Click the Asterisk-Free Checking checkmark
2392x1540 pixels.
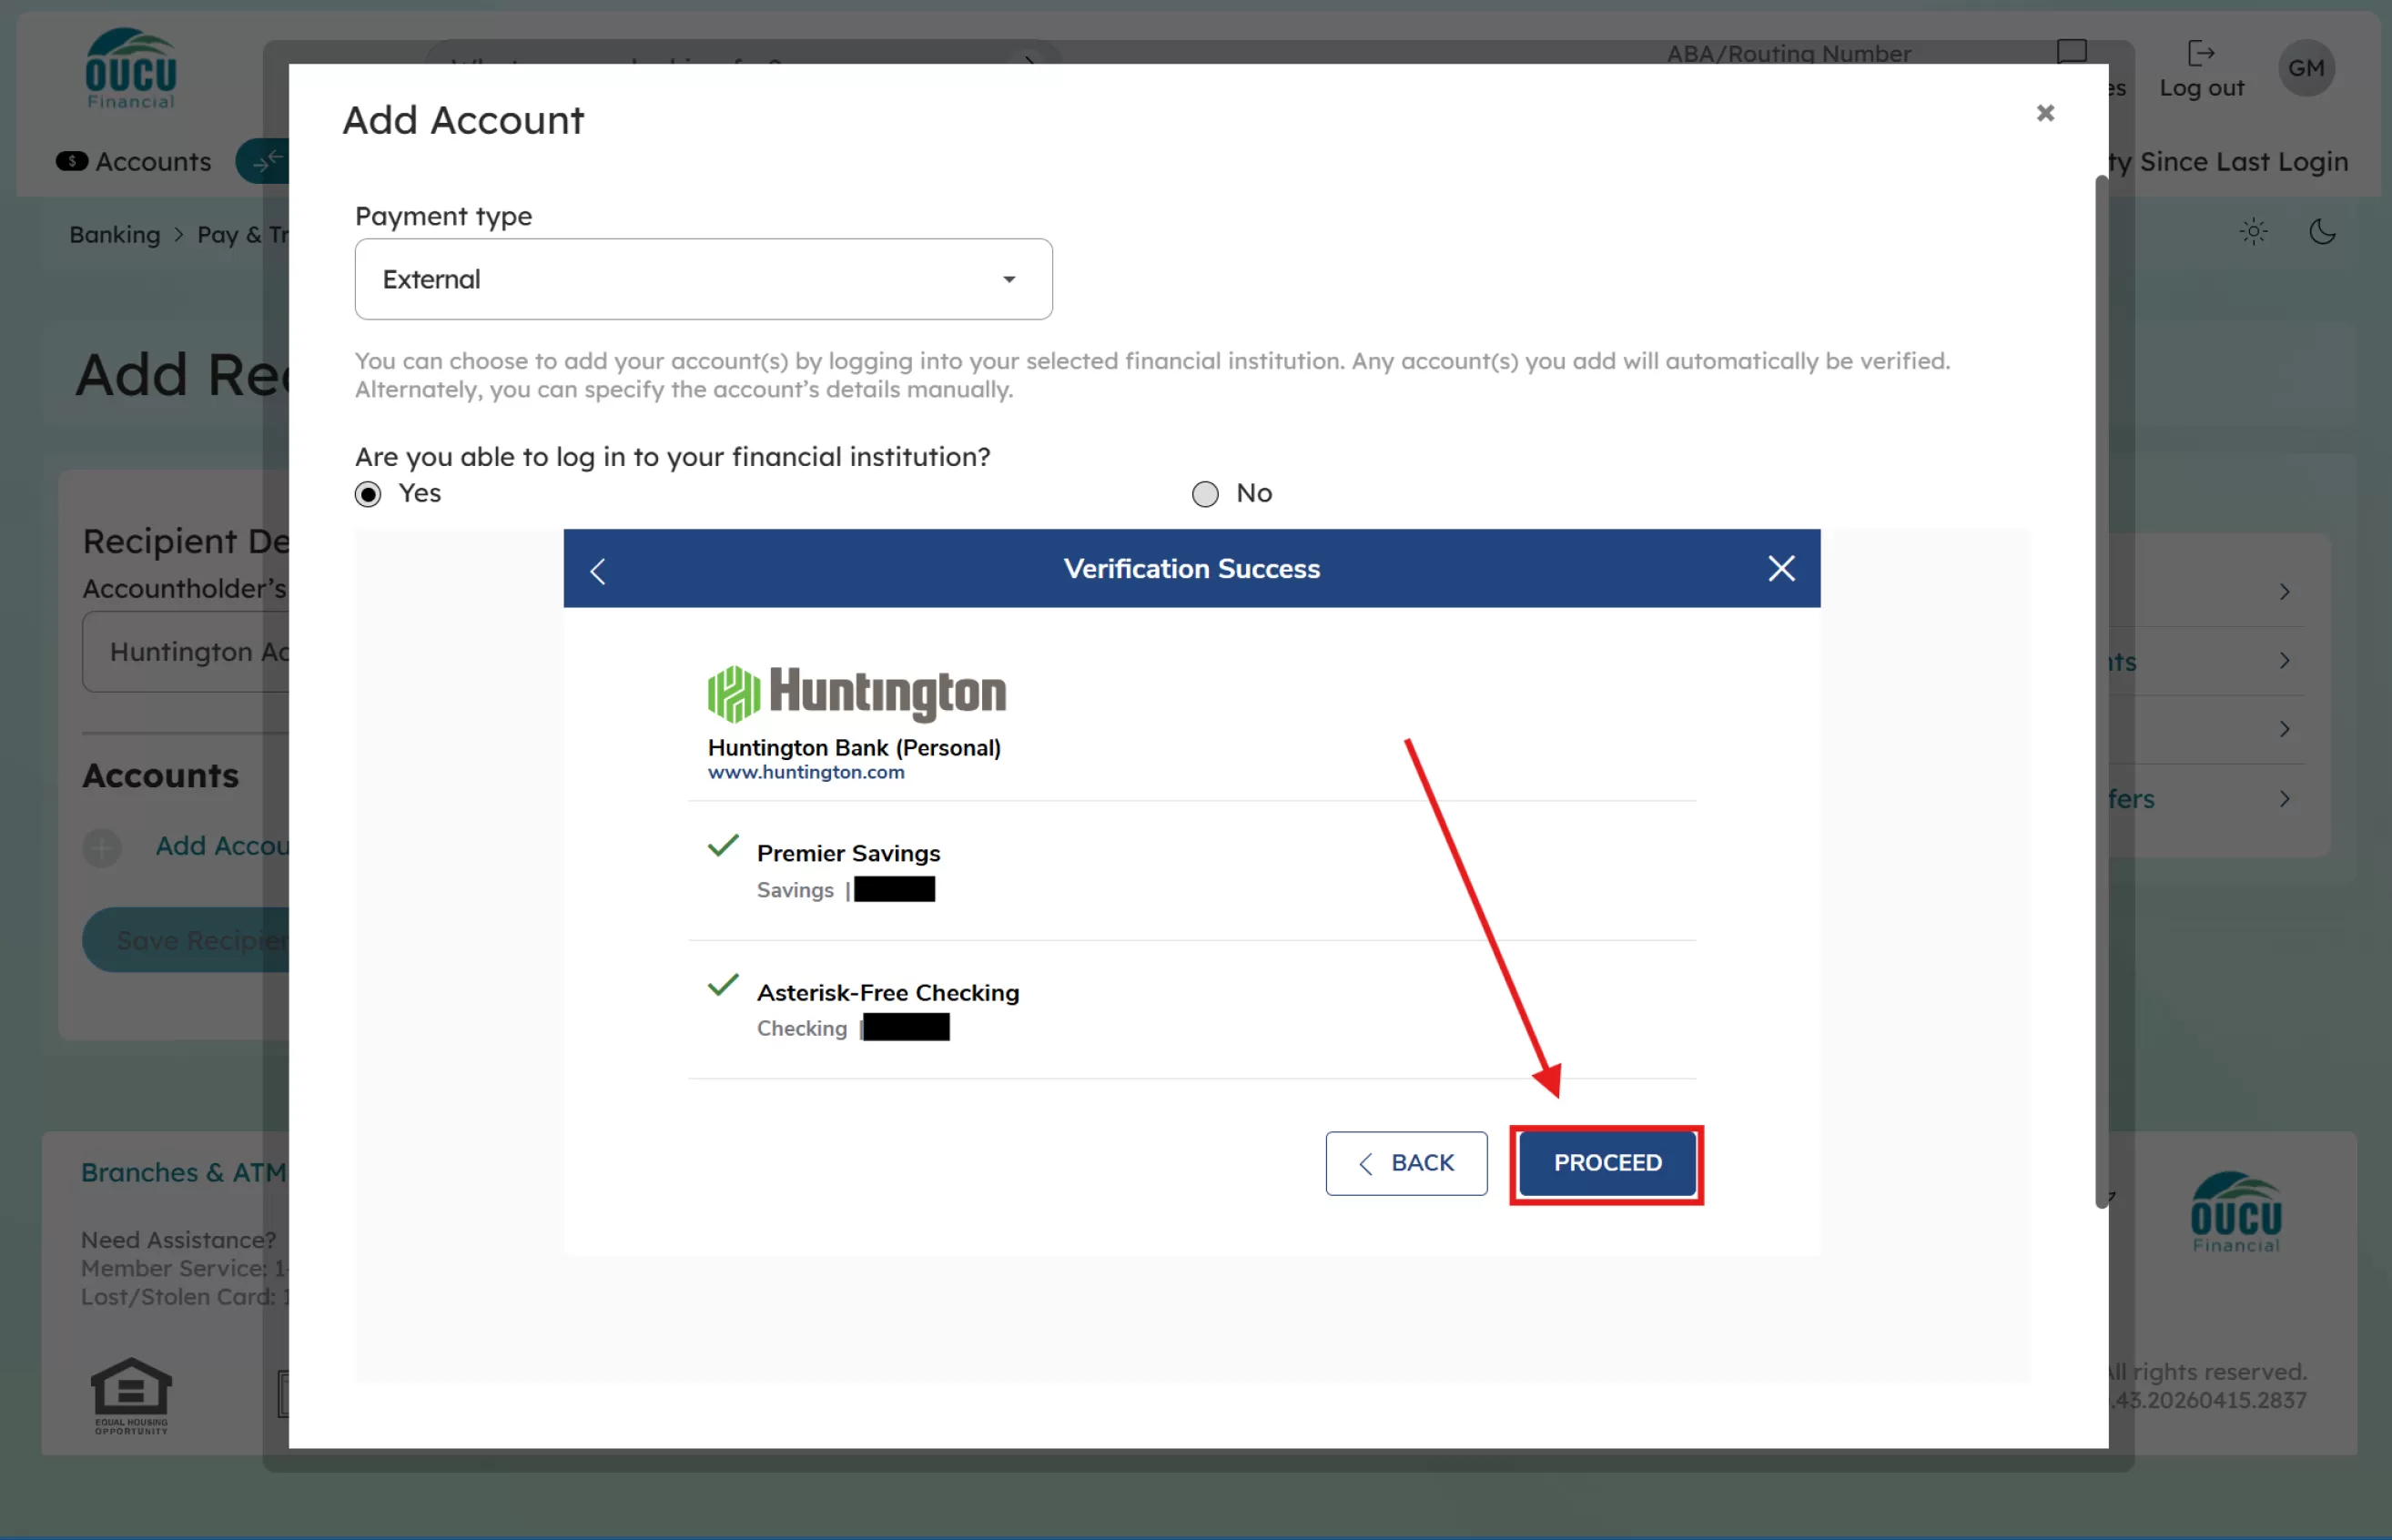[723, 985]
